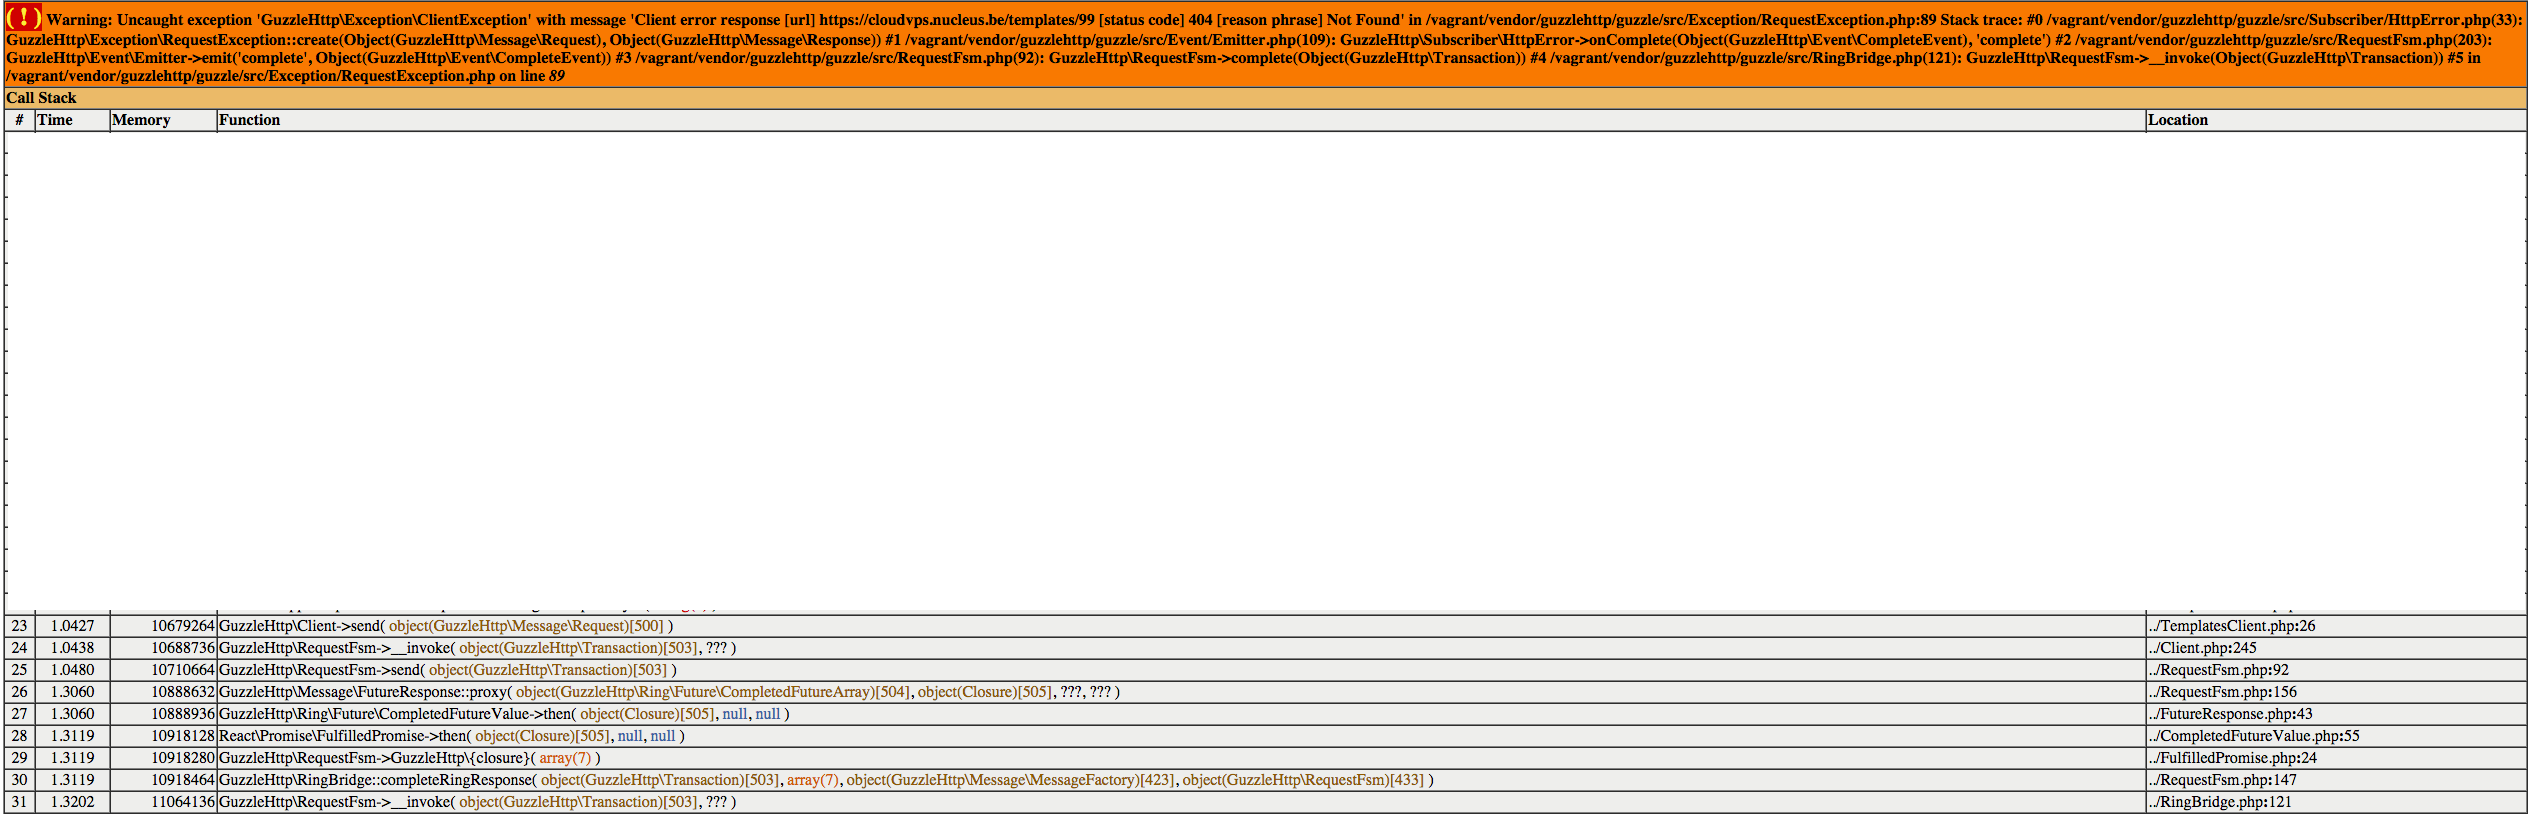Click row number 31 cell

coord(20,802)
